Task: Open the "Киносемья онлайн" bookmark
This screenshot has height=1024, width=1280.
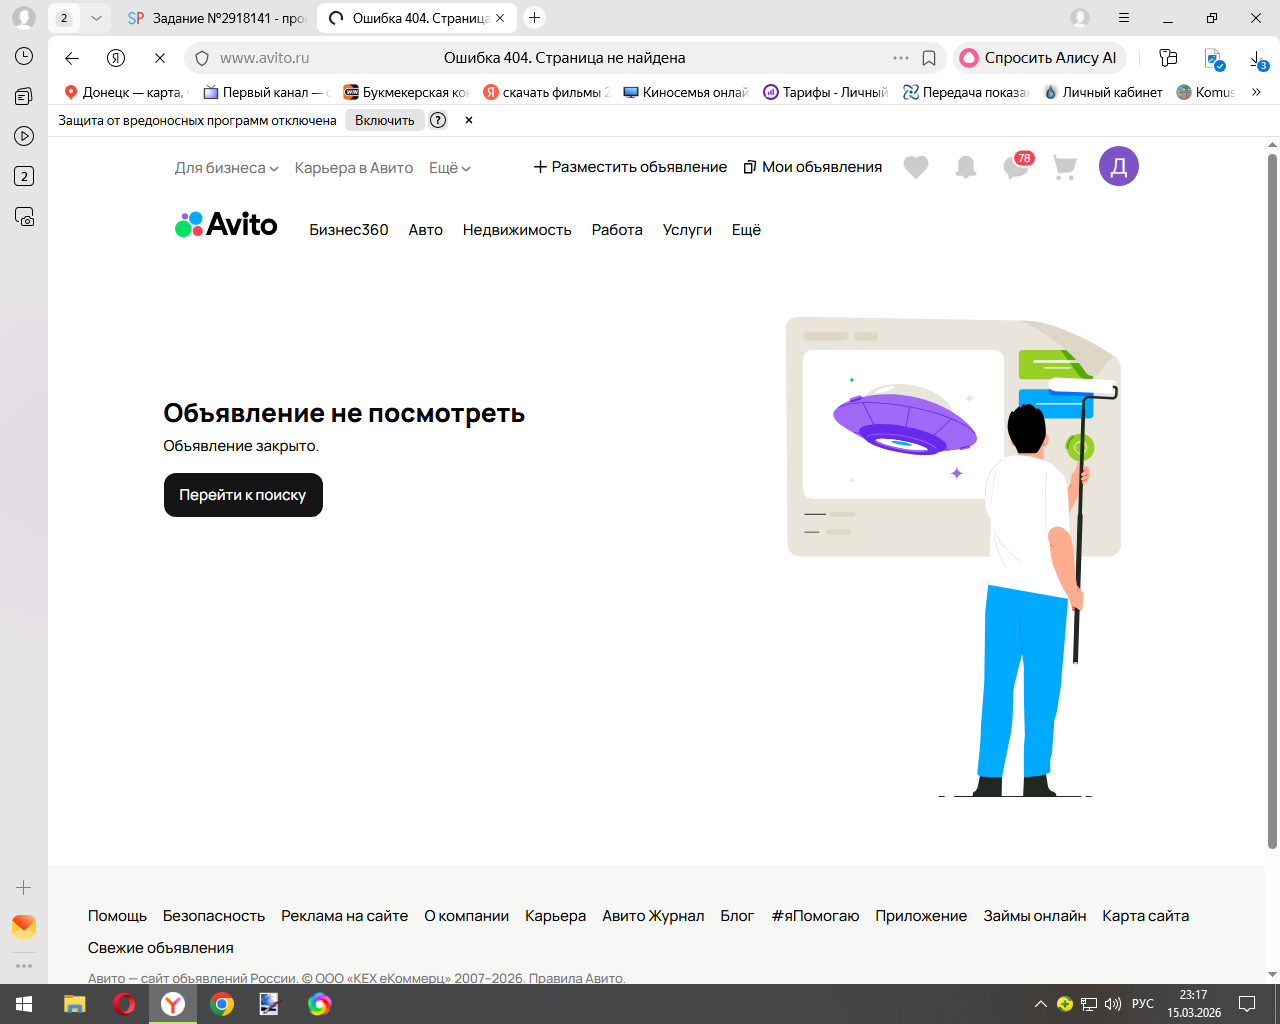Action: tap(685, 92)
